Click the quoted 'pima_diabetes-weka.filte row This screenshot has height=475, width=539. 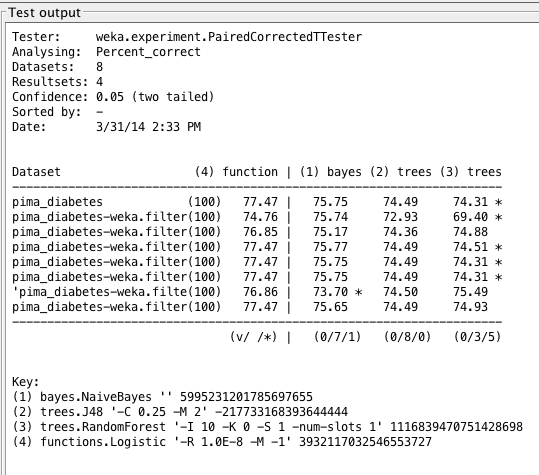click(x=257, y=292)
